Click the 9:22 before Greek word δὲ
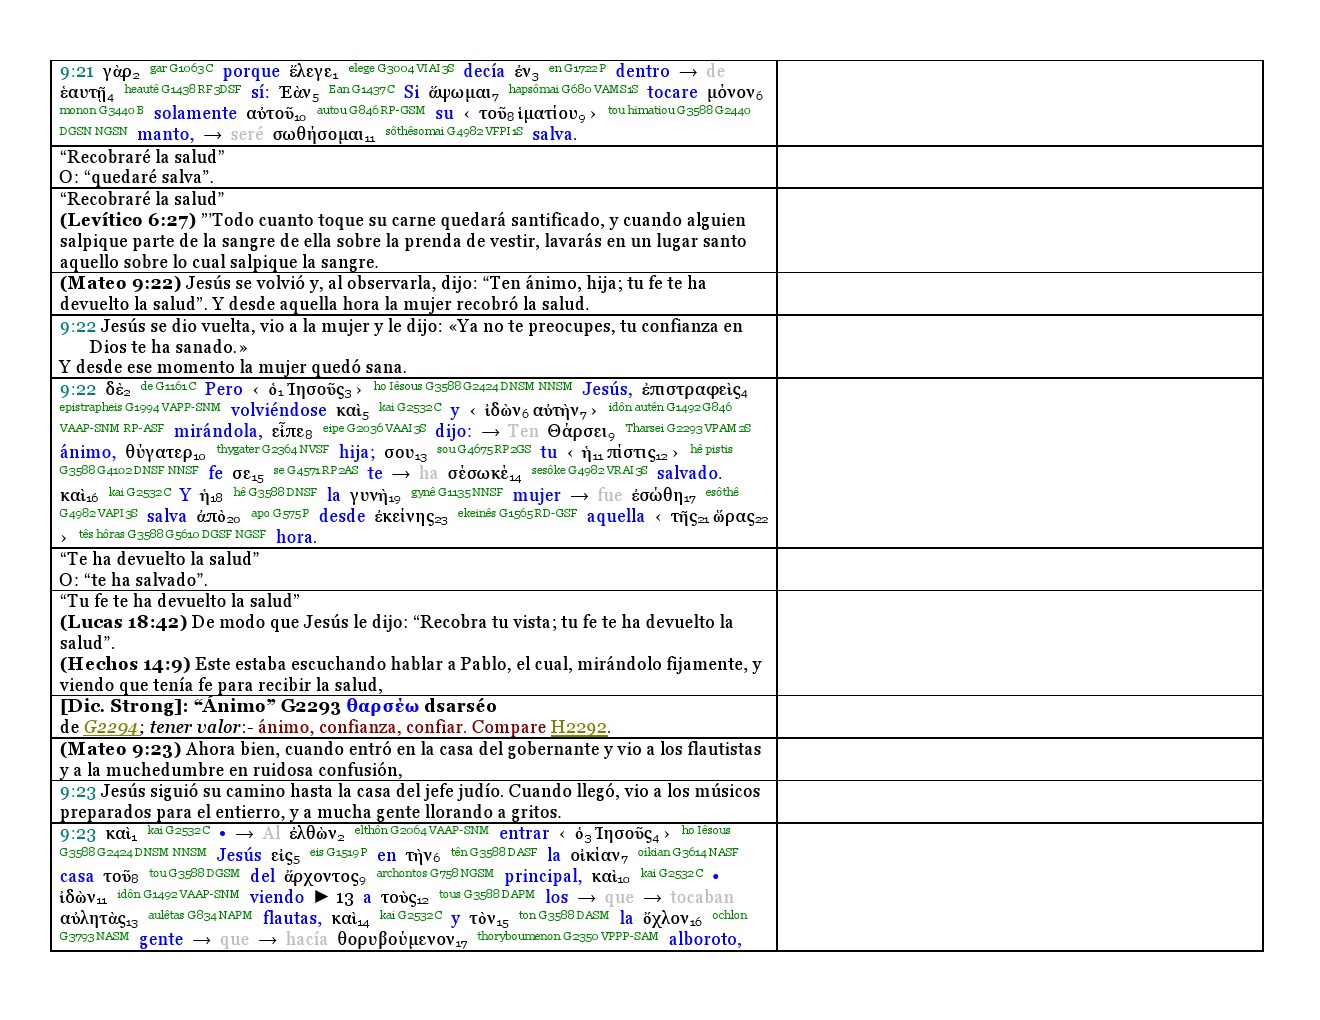 [77, 390]
